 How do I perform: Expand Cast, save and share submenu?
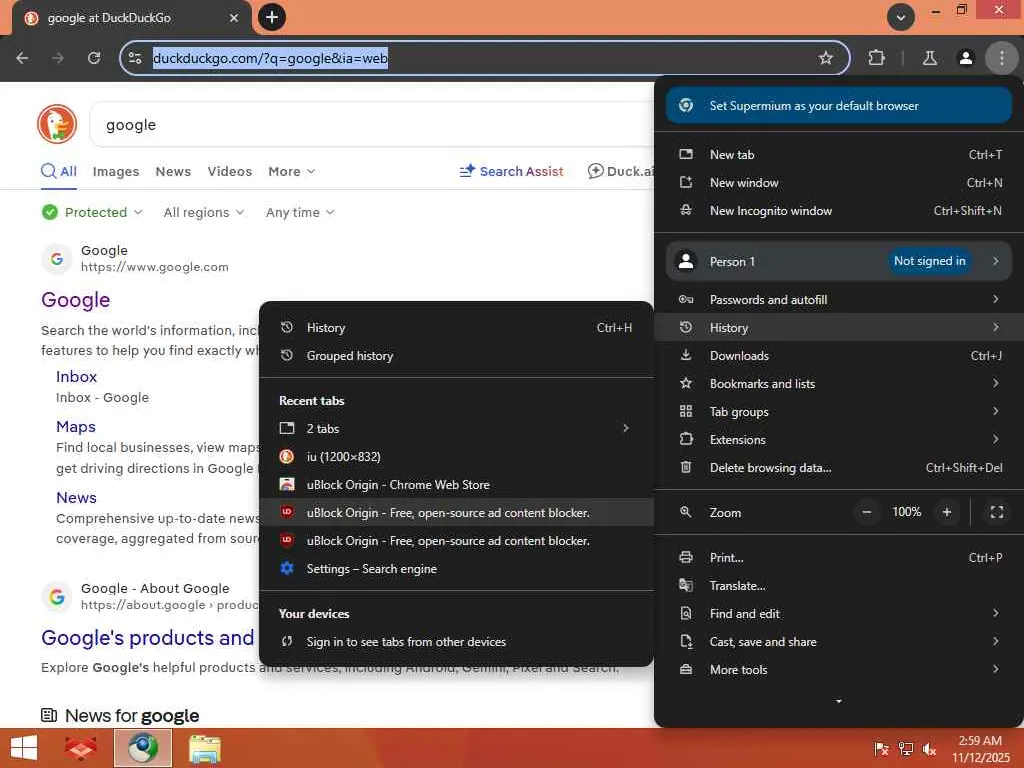(839, 642)
